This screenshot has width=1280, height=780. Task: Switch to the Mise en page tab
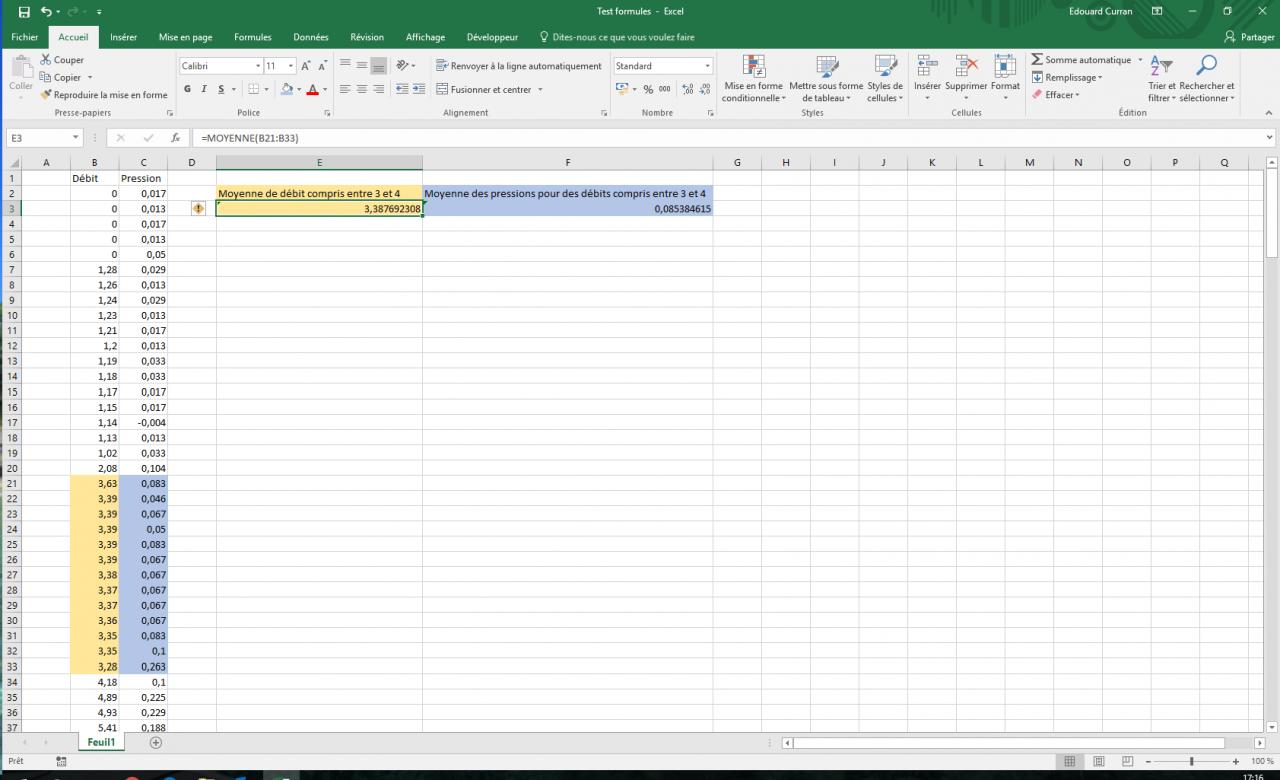186,37
